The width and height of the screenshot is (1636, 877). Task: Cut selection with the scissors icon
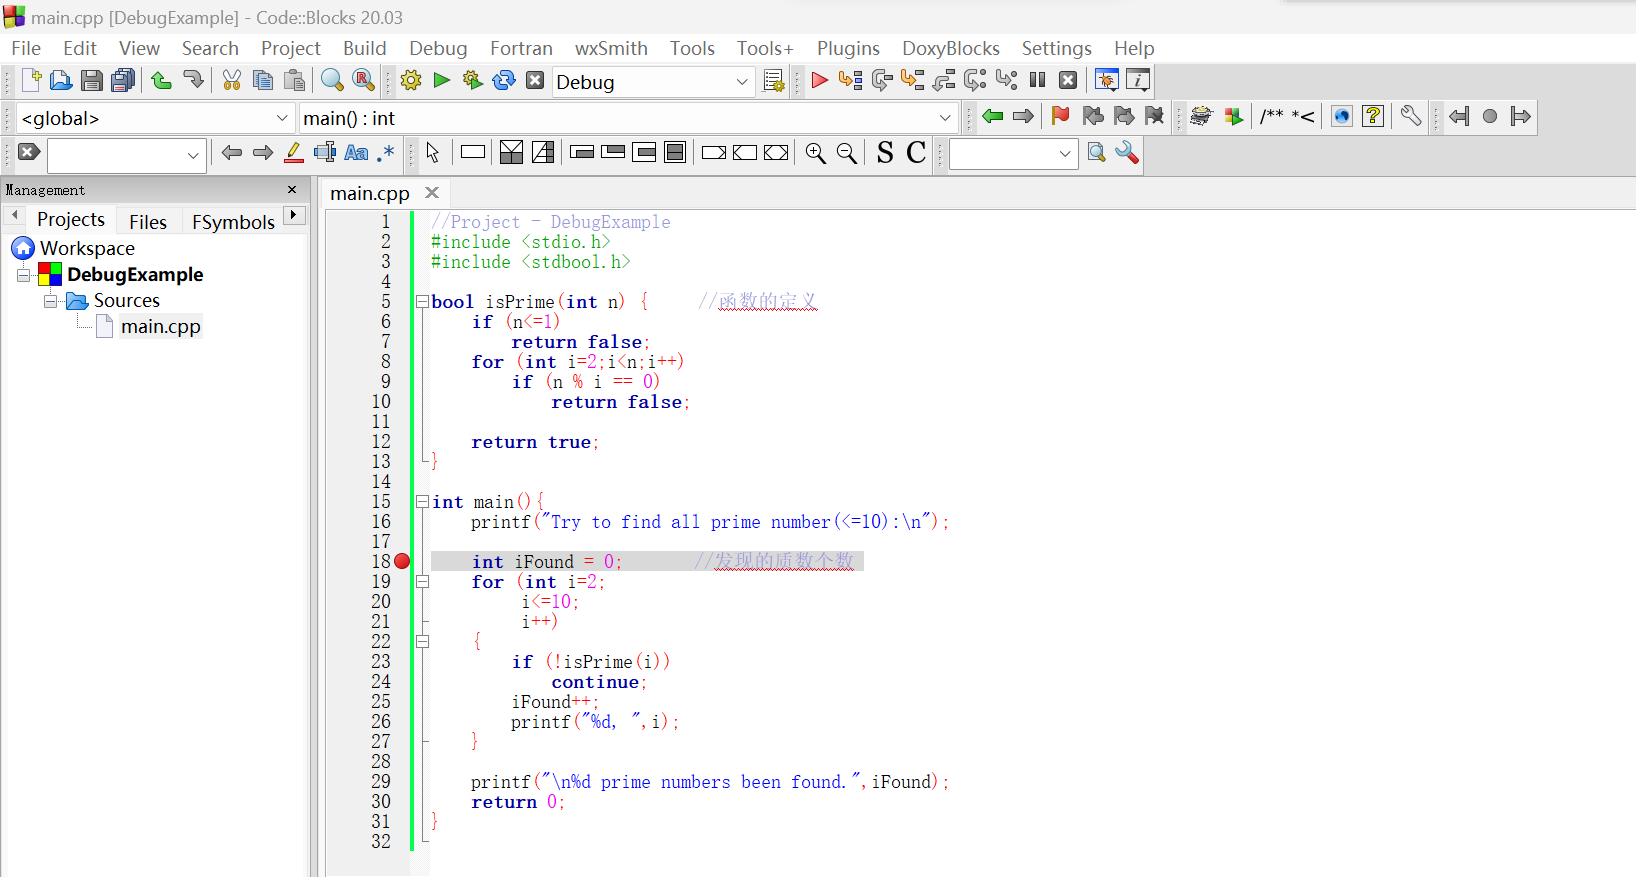coord(232,81)
